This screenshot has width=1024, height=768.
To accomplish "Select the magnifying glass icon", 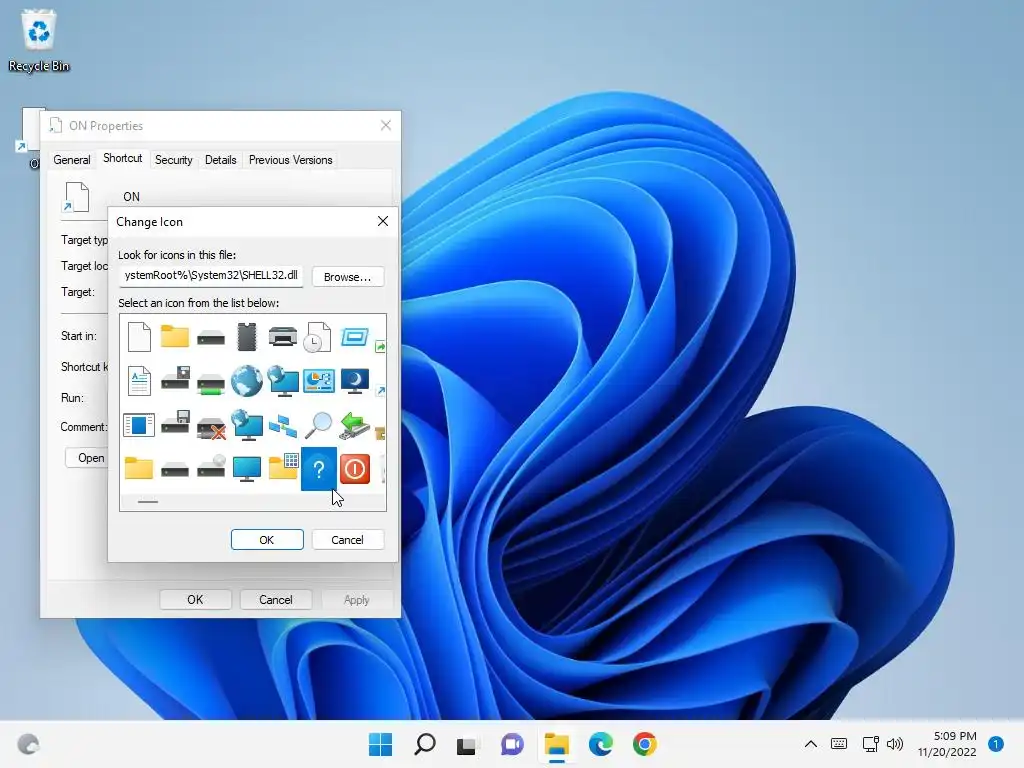I will pos(318,425).
